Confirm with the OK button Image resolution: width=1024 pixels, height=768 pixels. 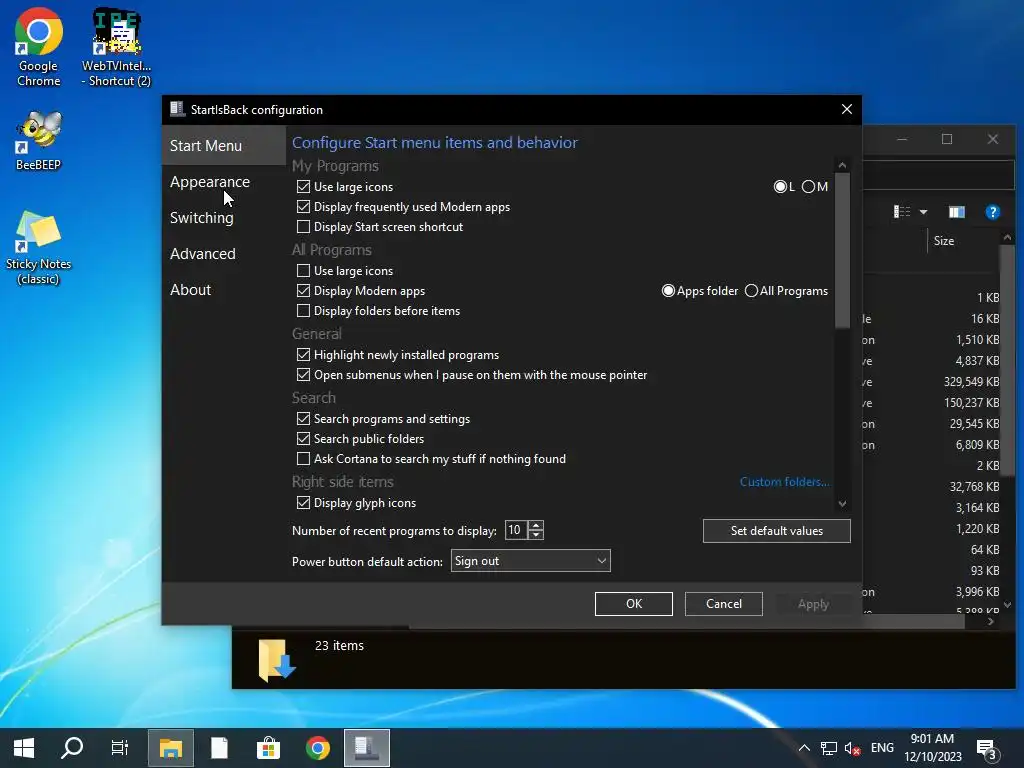[x=633, y=604]
